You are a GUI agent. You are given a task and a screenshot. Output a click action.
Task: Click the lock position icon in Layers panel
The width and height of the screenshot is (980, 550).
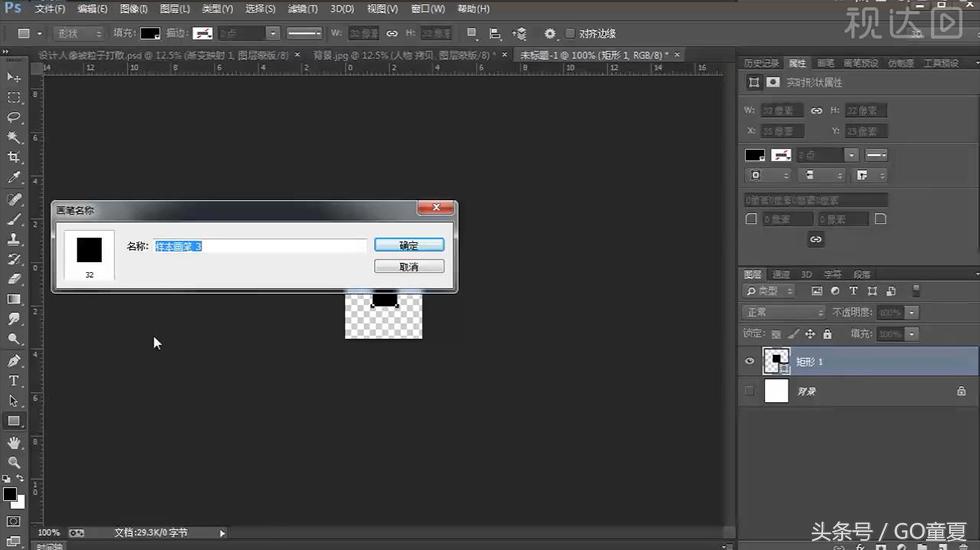tap(809, 334)
